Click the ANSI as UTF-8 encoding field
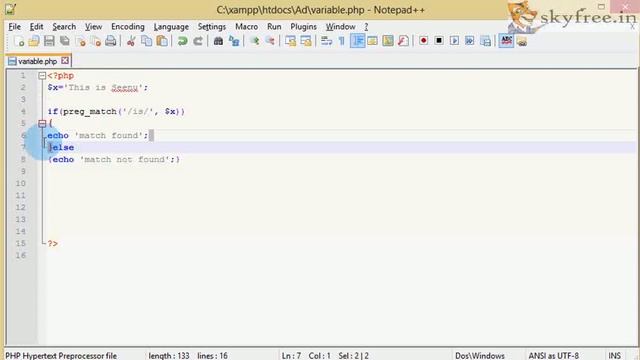640x360 pixels. point(553,356)
